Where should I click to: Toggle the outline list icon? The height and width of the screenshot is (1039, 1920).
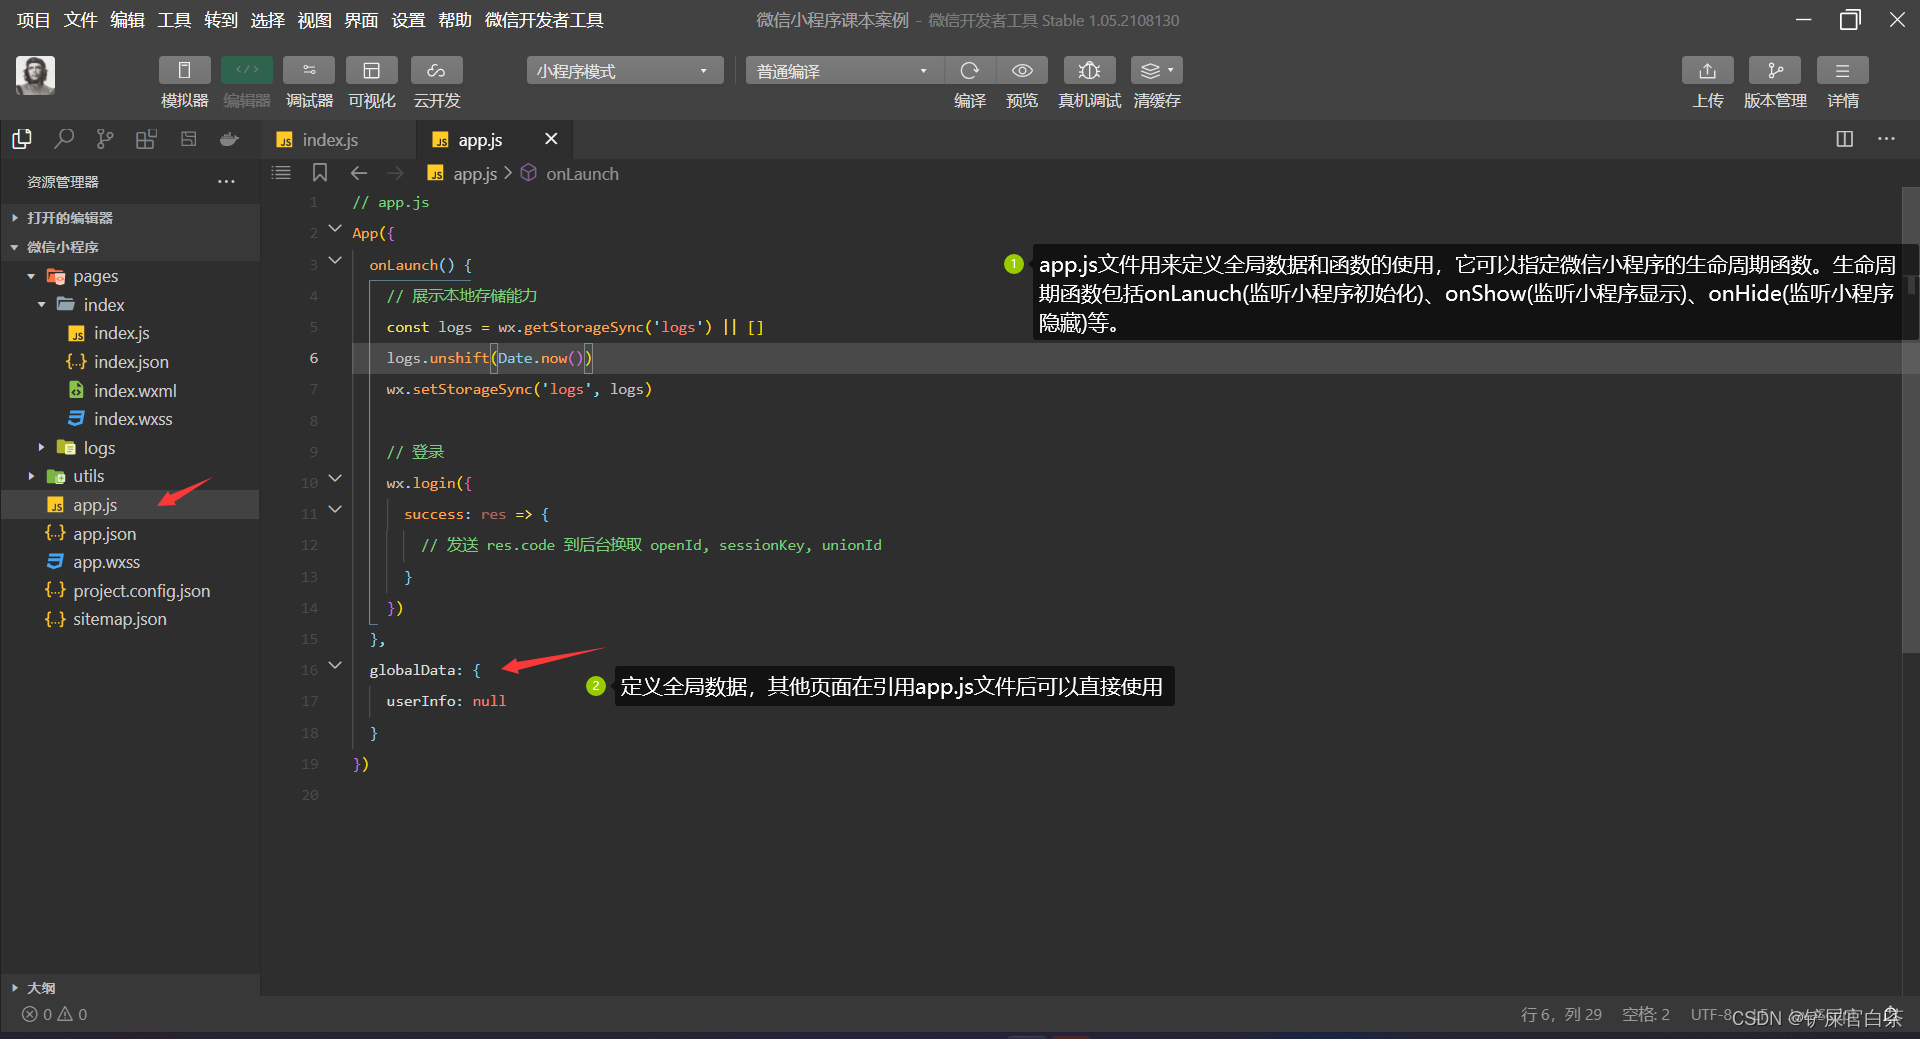281,173
